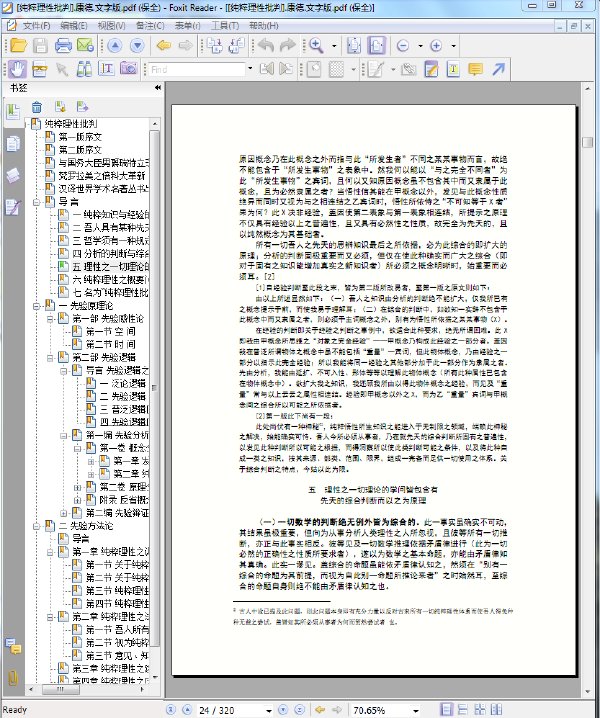Collapse the 第一部 先验感性论 node
Viewport: 600px width, 718px height.
50,319
